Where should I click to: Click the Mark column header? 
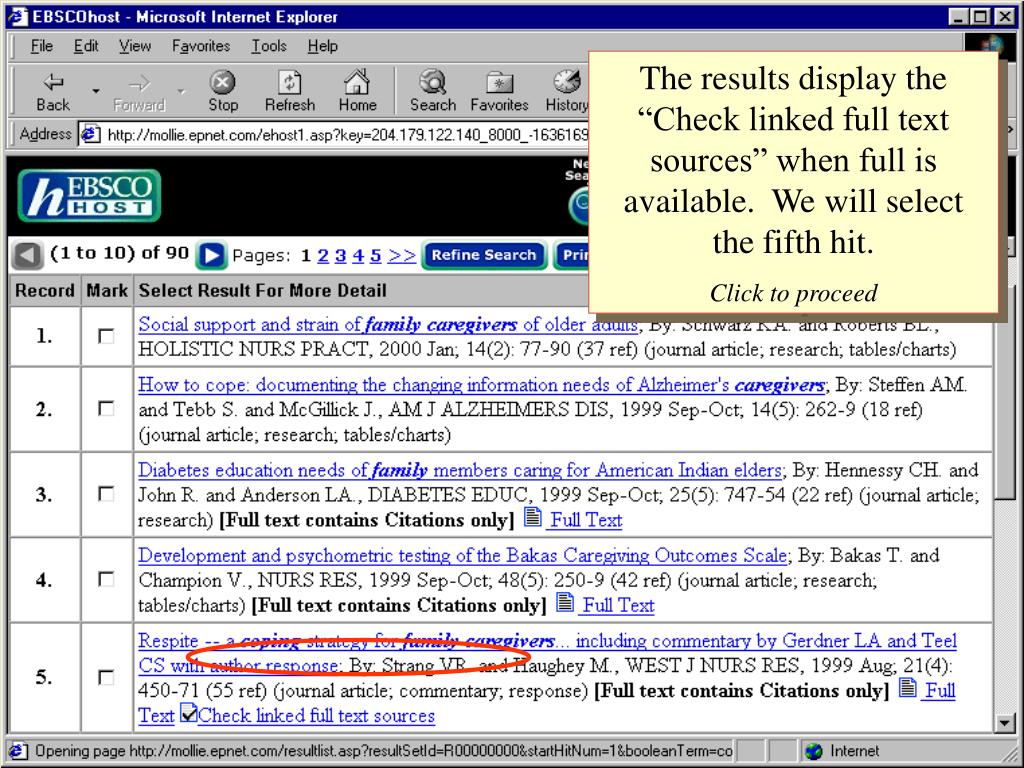click(x=107, y=291)
